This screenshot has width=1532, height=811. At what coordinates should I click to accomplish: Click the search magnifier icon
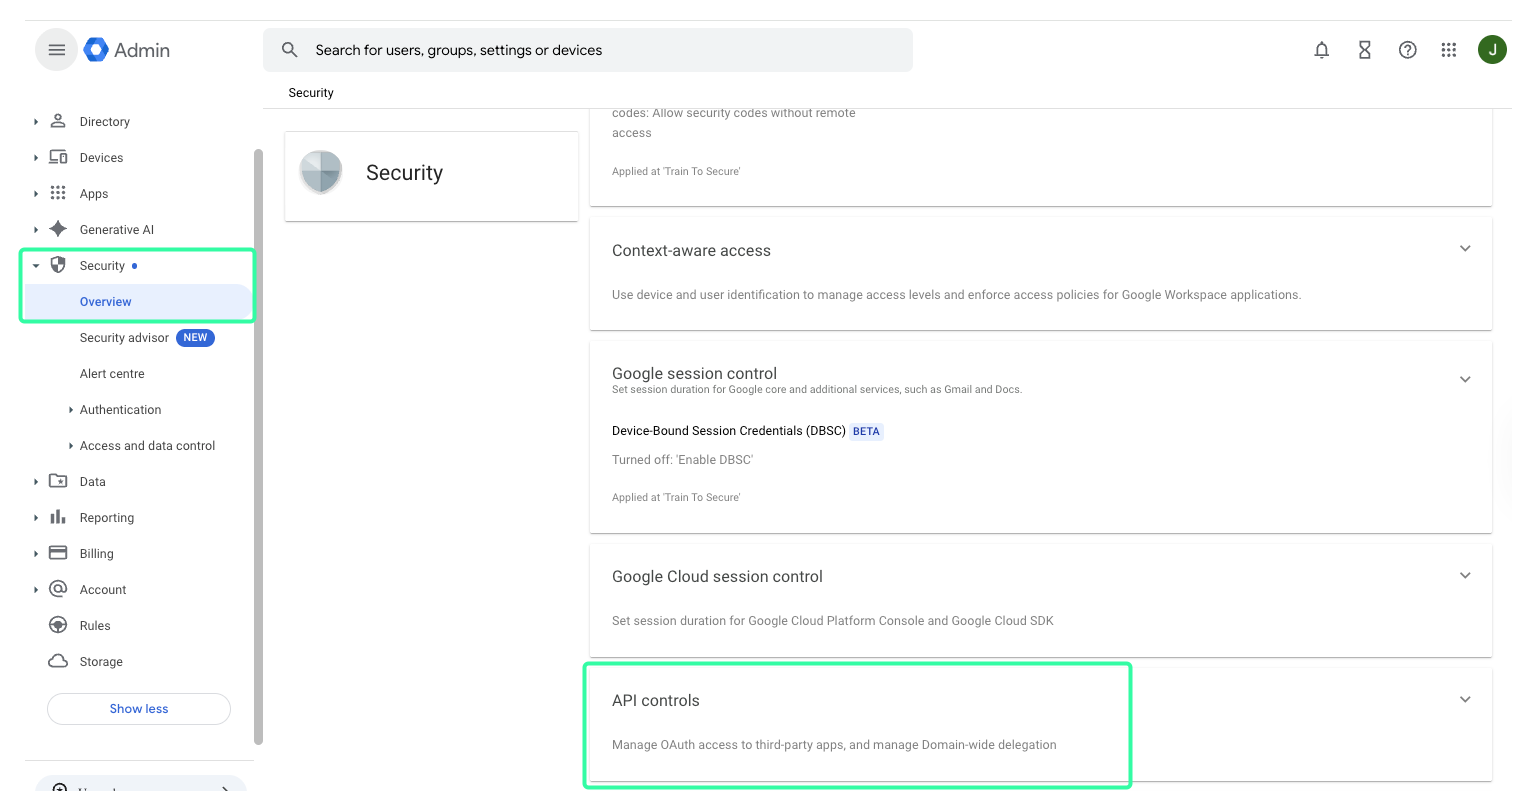290,50
